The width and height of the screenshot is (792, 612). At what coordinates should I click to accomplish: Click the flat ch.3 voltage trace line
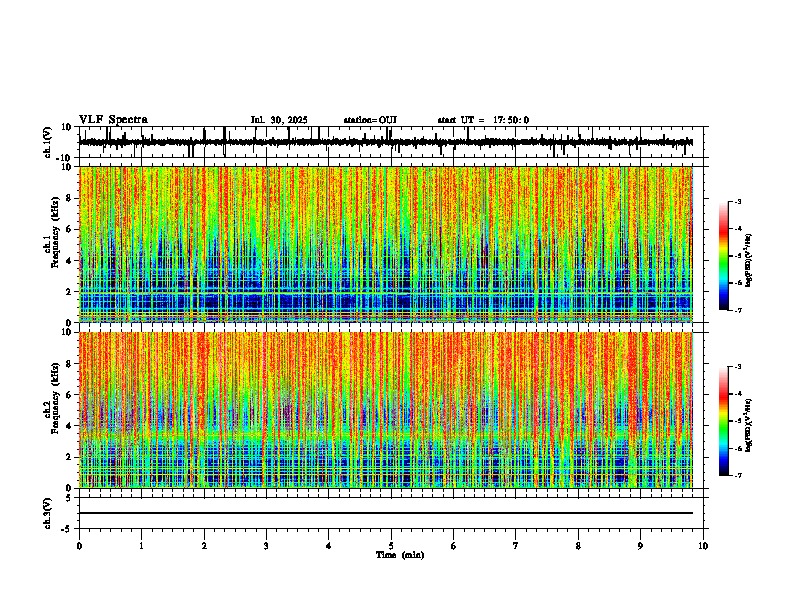386,513
